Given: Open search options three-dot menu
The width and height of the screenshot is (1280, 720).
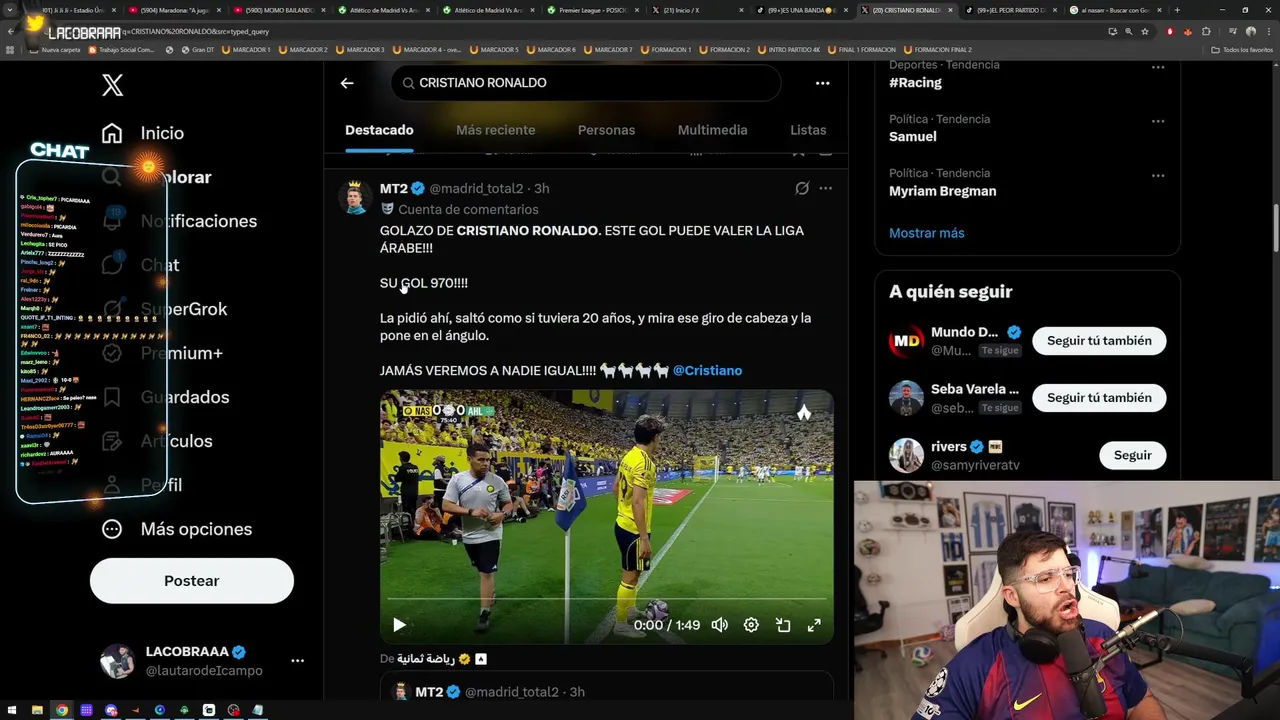Looking at the screenshot, I should click(822, 83).
